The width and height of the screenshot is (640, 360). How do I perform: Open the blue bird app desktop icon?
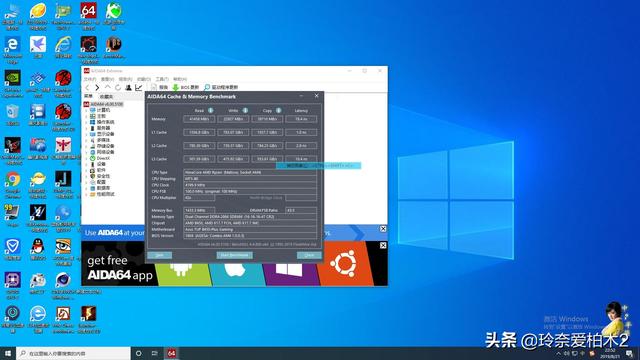point(38,44)
